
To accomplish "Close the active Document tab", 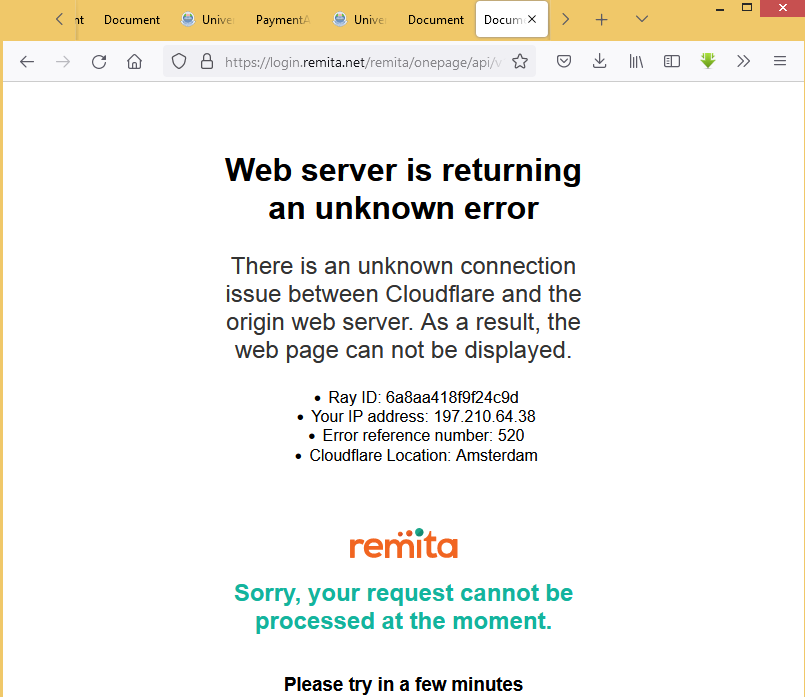I will 532,19.
